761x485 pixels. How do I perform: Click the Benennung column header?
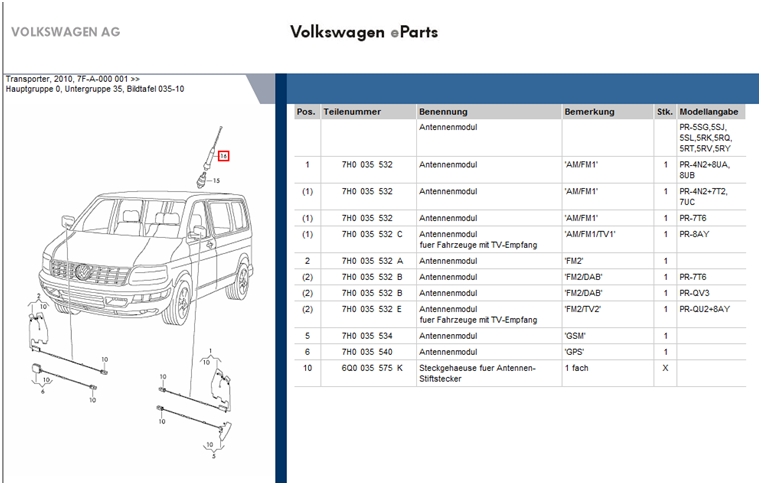tap(489, 112)
